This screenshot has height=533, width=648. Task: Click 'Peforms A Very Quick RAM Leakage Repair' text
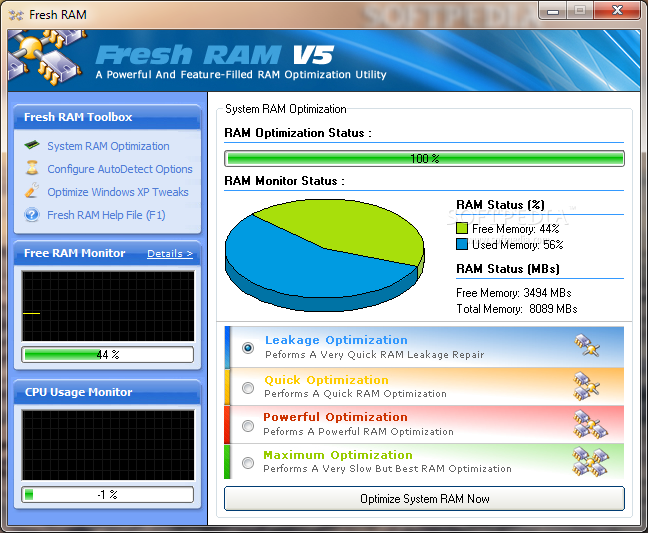click(374, 355)
